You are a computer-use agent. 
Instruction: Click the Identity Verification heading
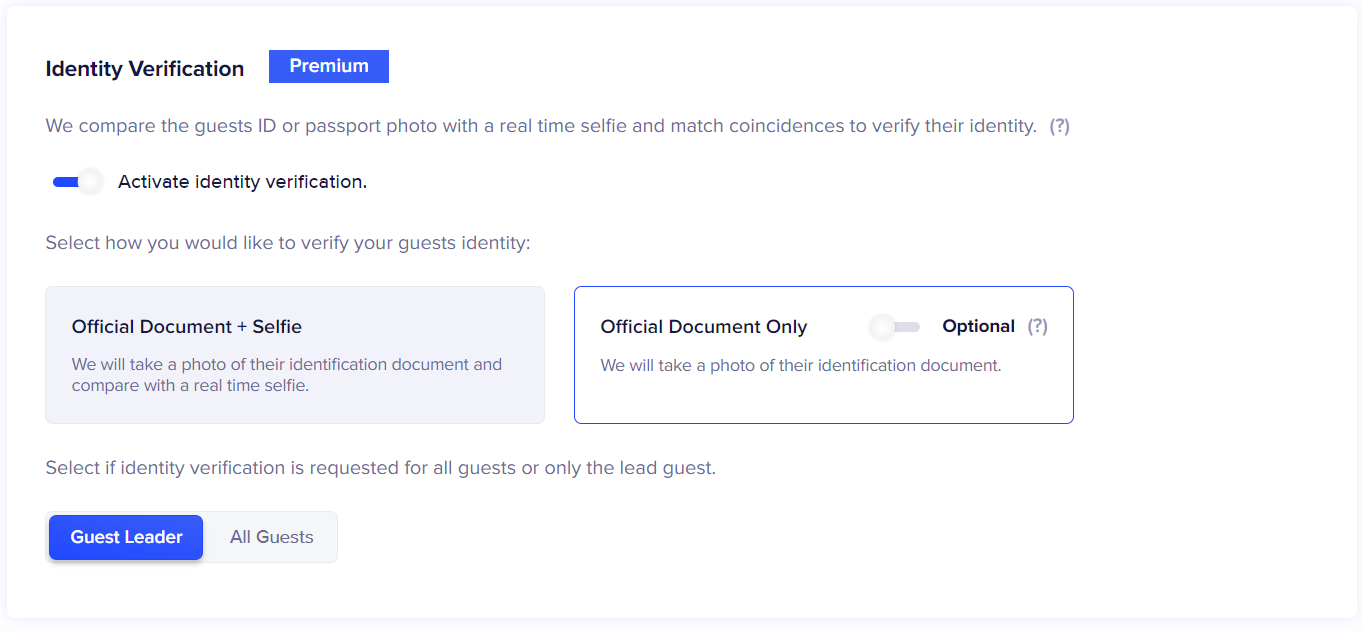point(145,69)
